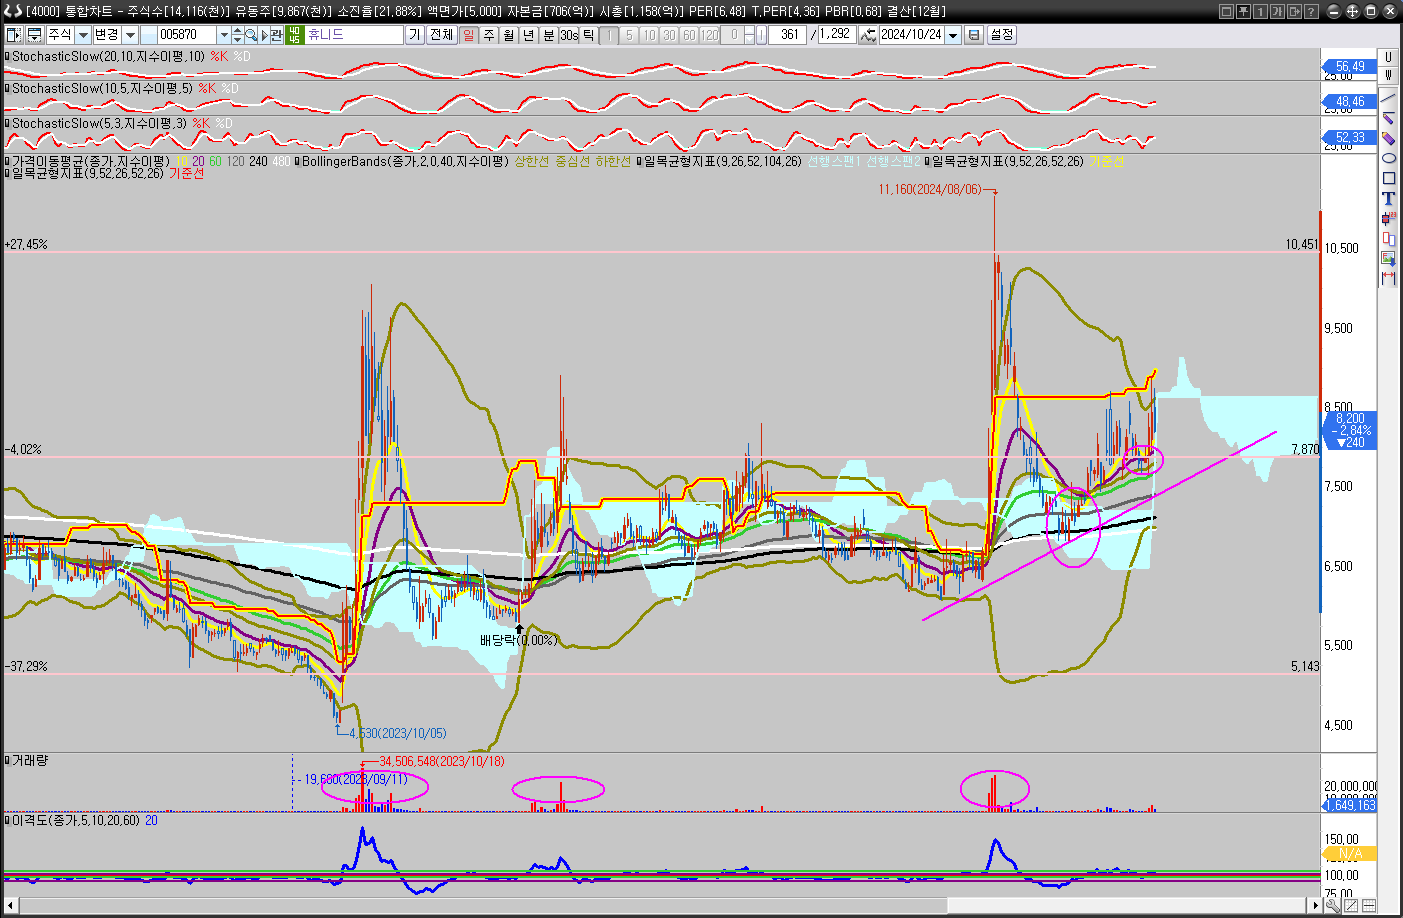This screenshot has height=918, width=1403.
Task: Click the green market badge icon
Action: click(x=294, y=35)
